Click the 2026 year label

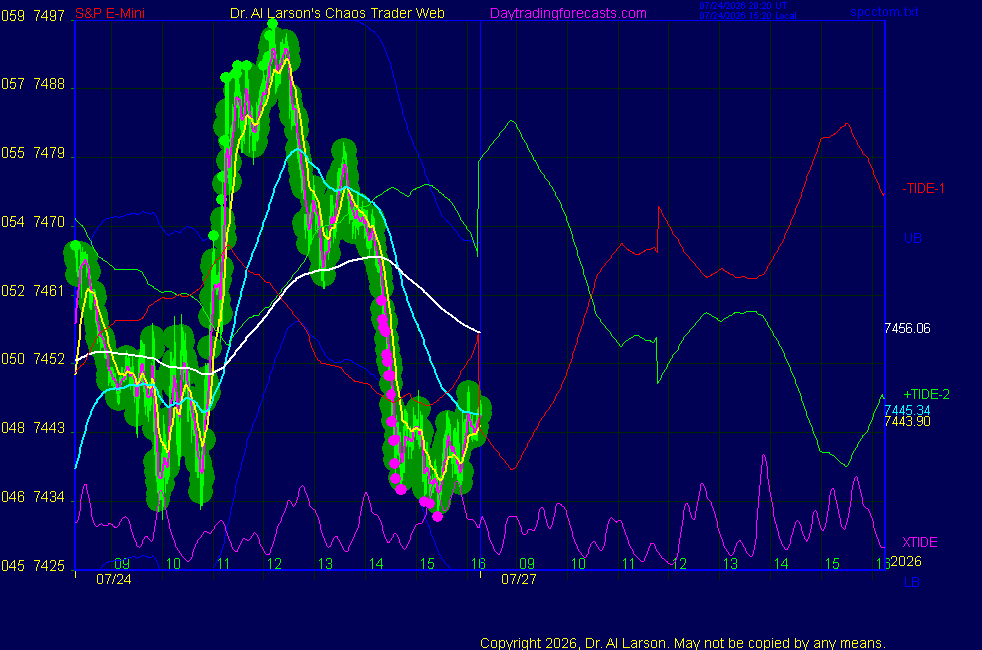906,561
